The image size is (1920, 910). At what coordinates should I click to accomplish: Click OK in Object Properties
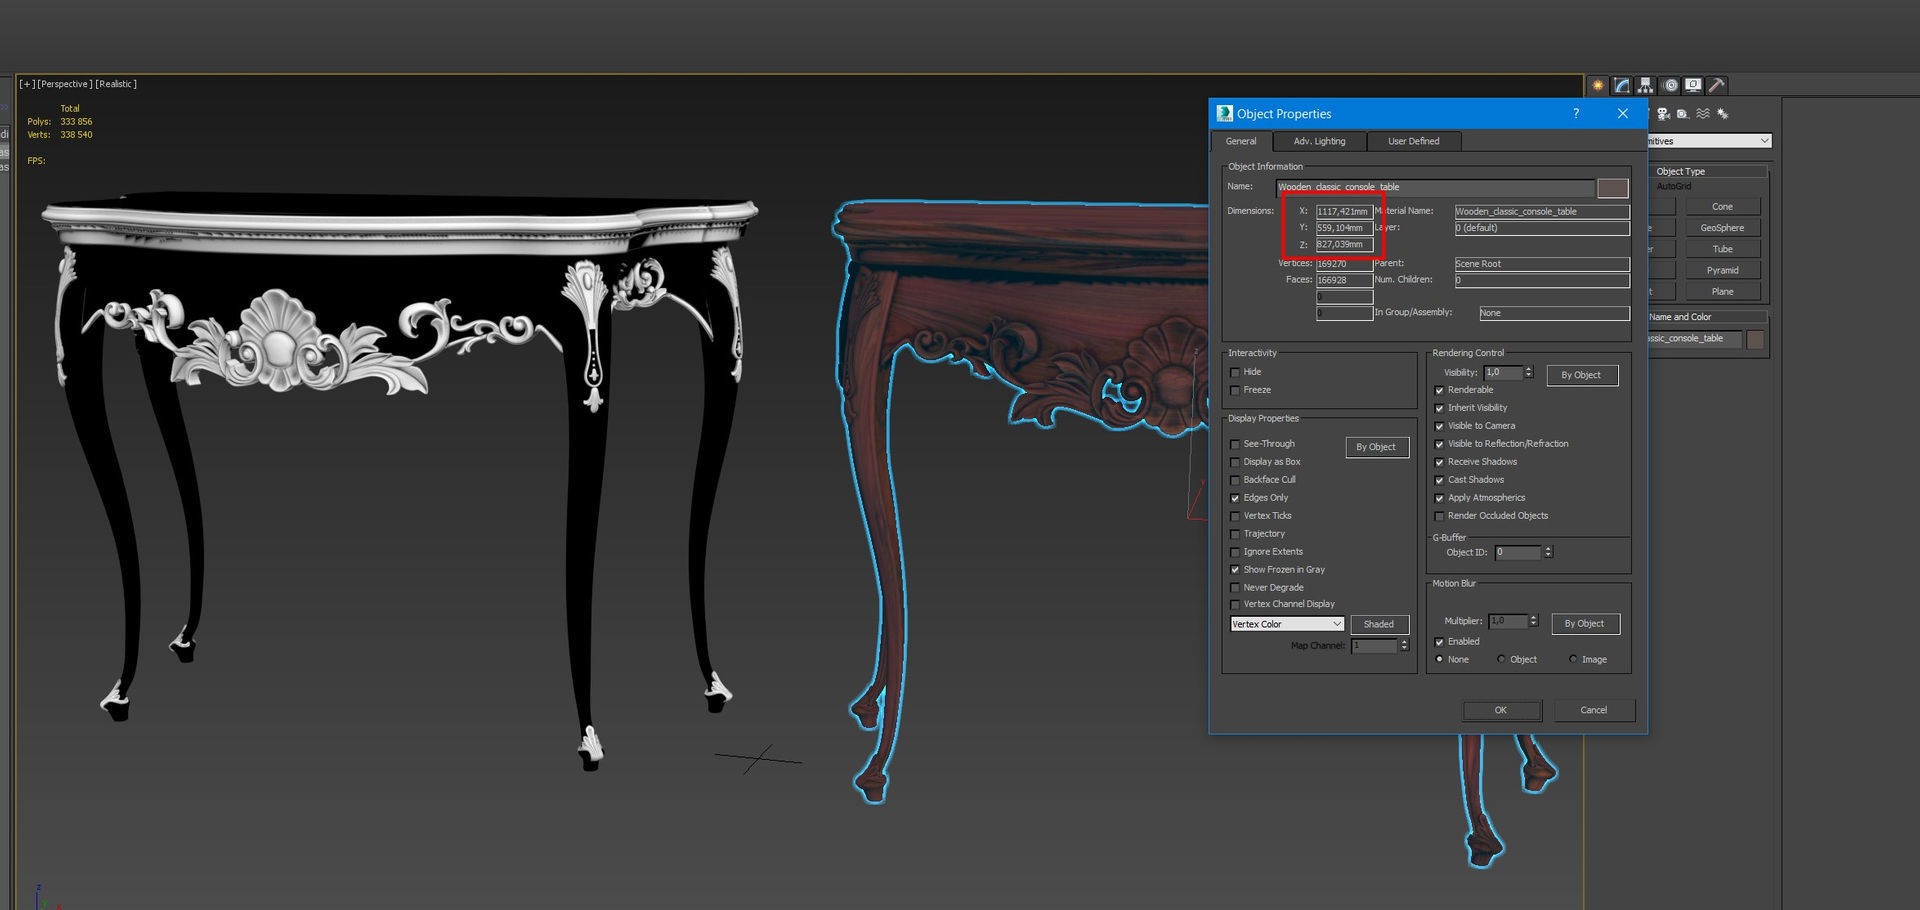pyautogui.click(x=1501, y=710)
